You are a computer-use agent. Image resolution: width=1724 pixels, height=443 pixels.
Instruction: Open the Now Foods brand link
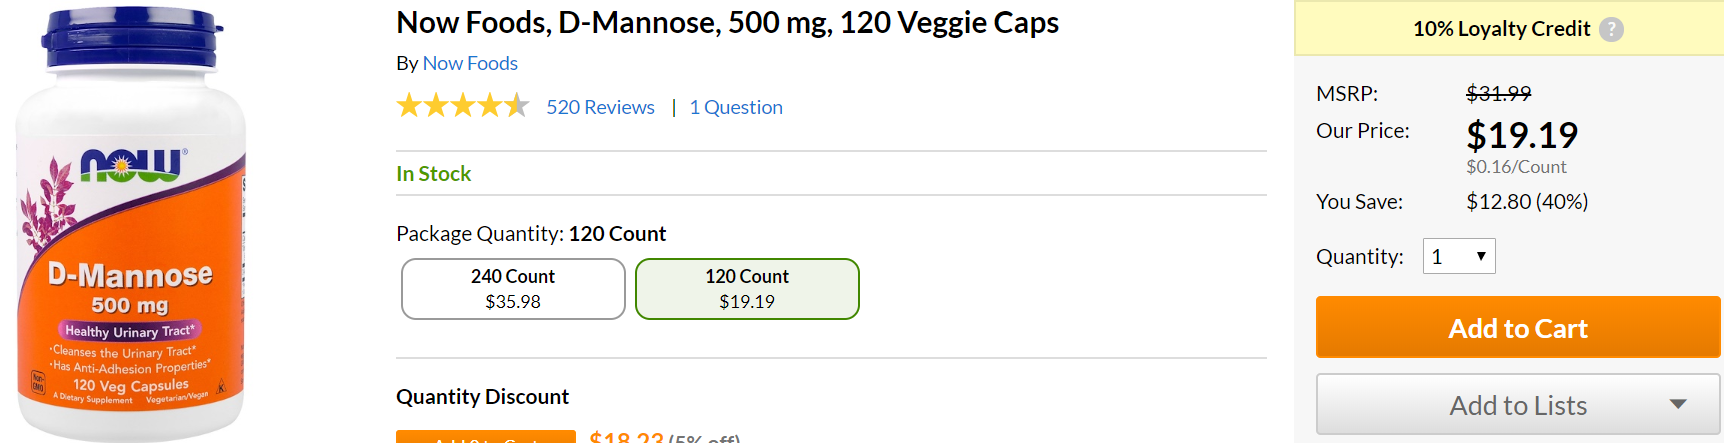470,63
